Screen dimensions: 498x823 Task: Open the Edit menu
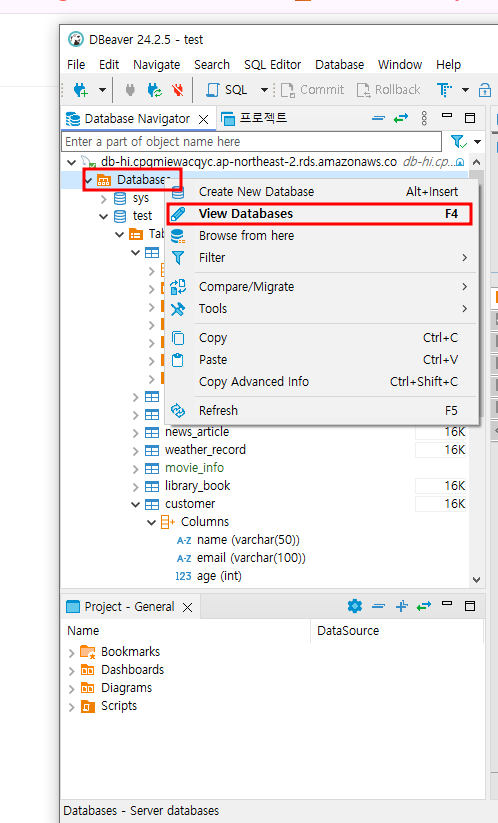[109, 65]
